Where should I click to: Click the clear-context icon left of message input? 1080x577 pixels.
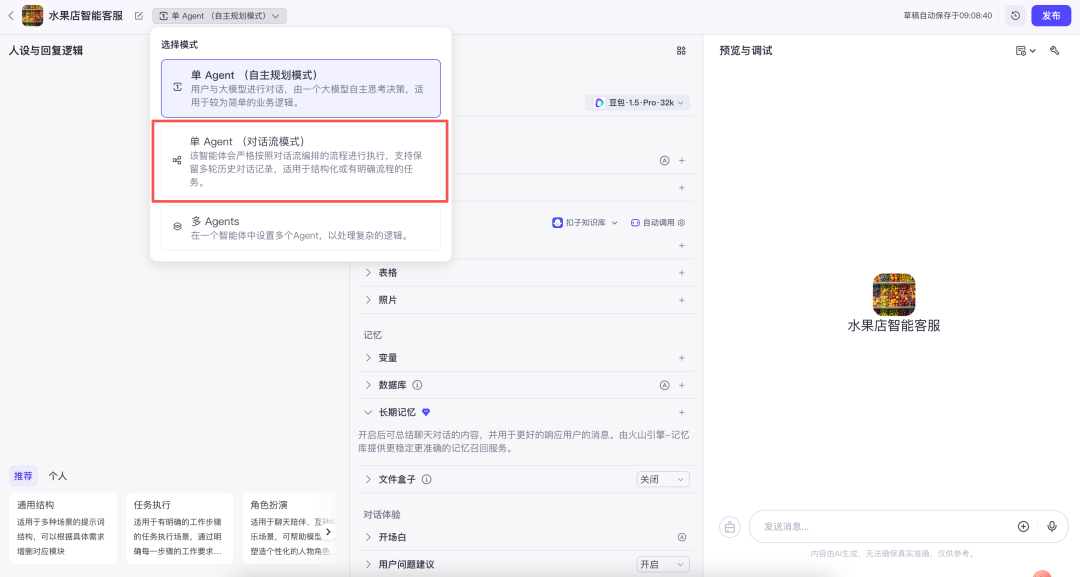[730, 527]
